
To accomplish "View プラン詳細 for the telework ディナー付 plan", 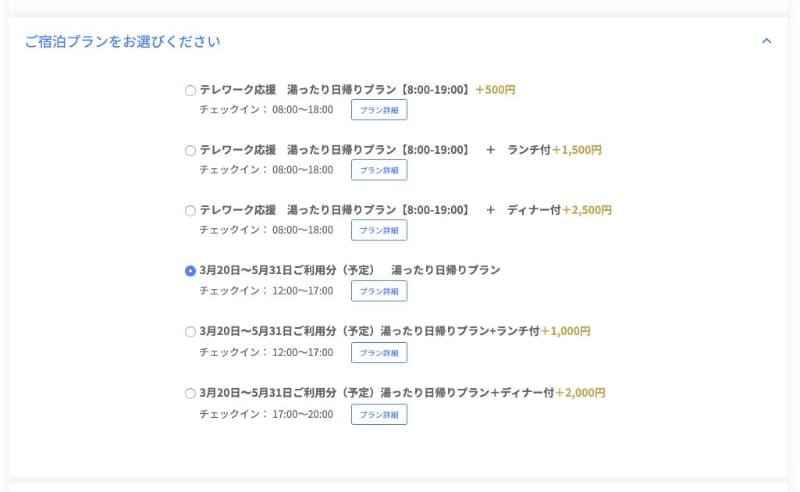I will 379,230.
